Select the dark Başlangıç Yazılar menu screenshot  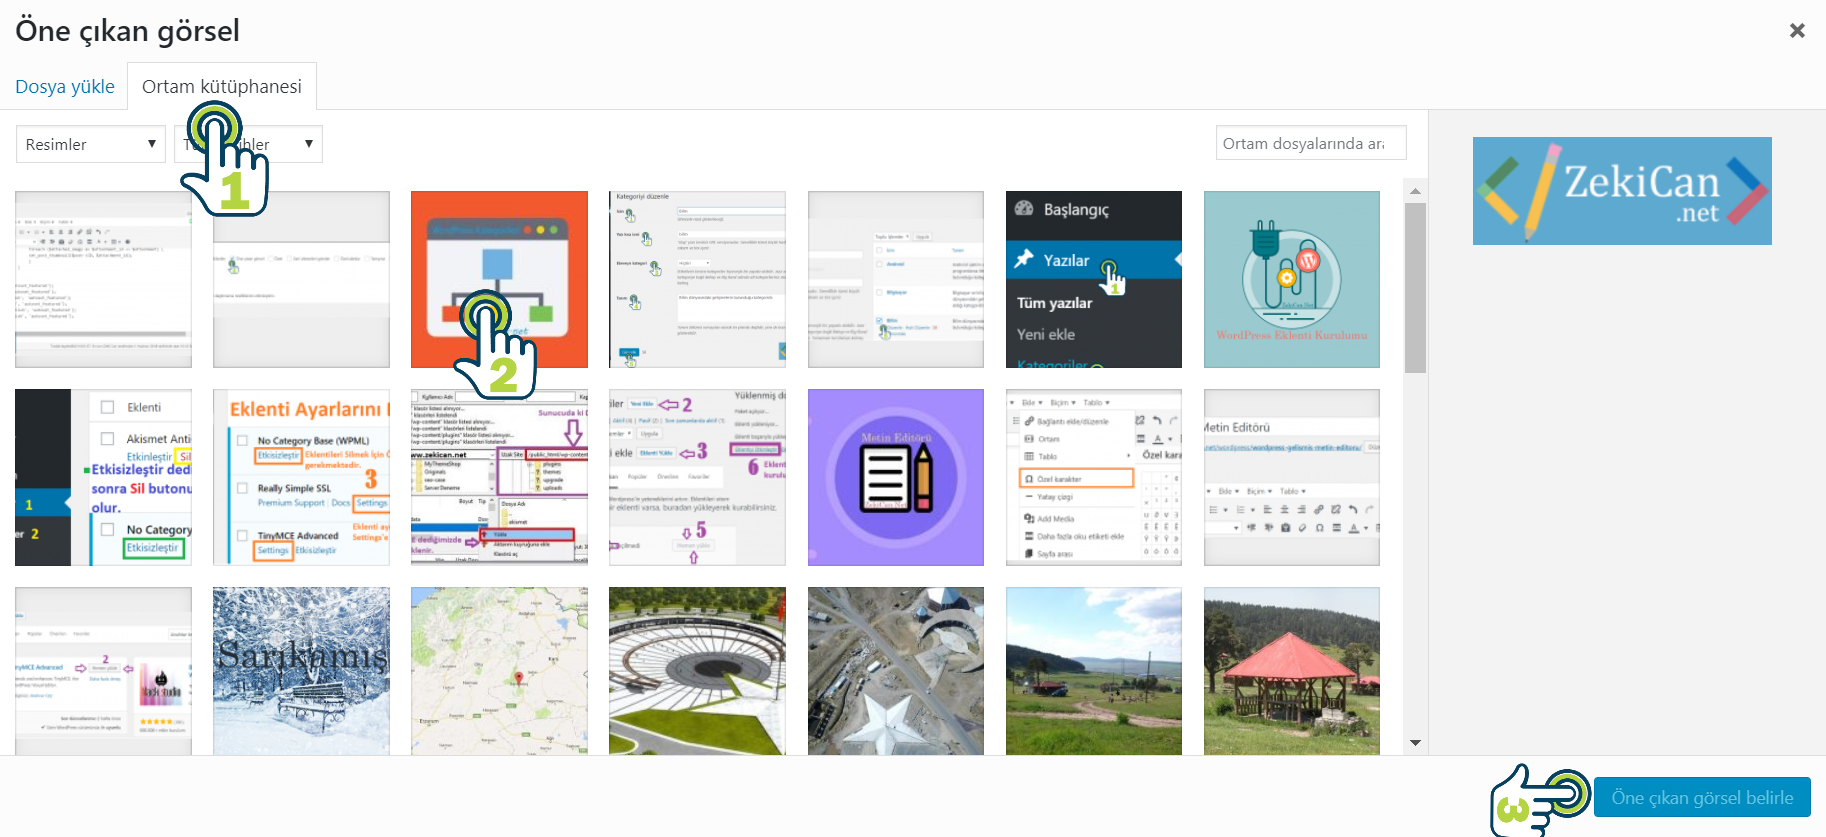[1093, 279]
